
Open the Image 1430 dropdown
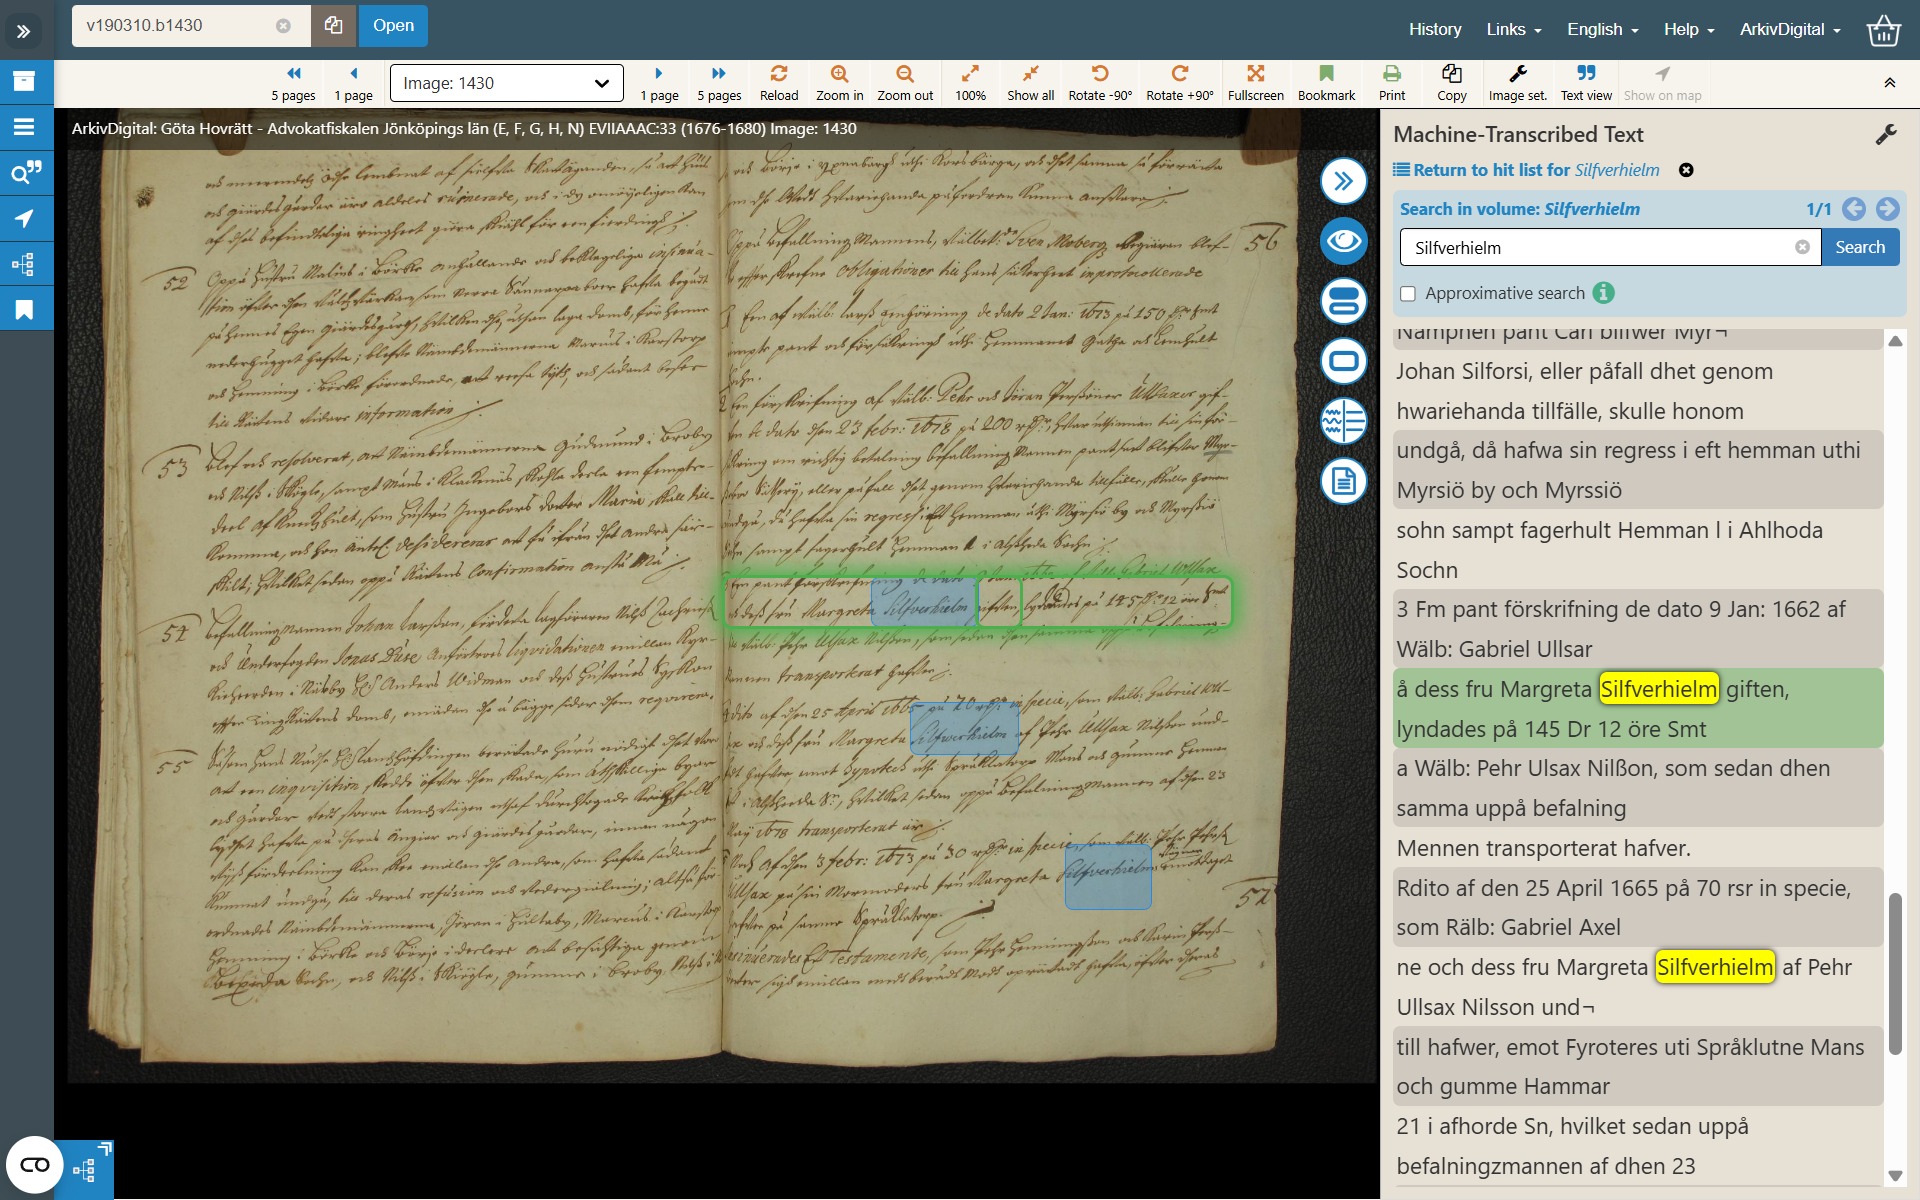[x=506, y=83]
